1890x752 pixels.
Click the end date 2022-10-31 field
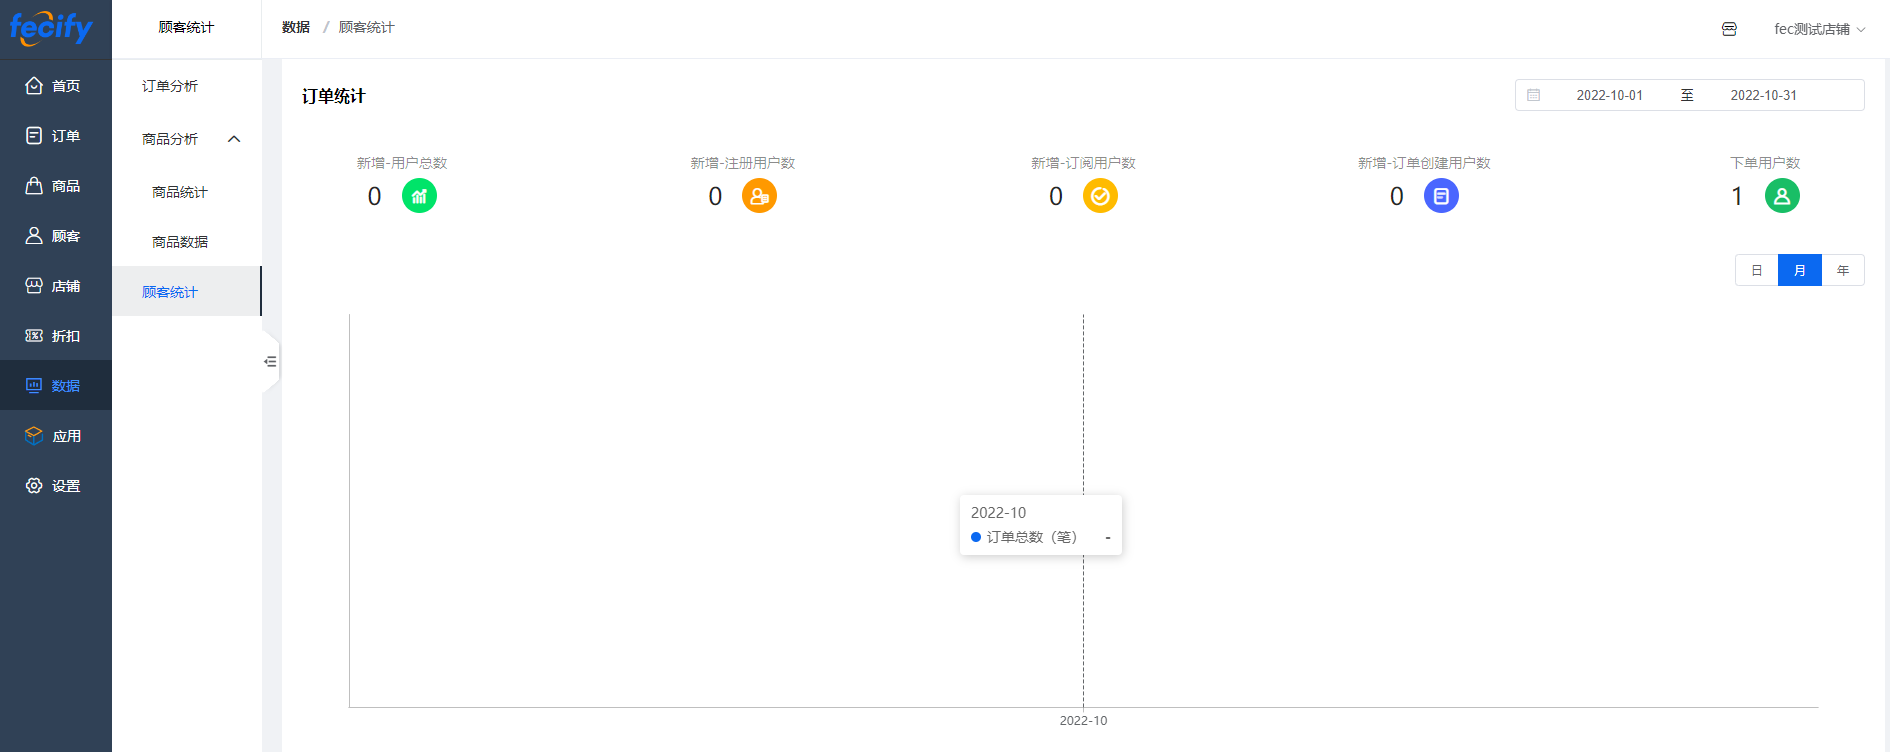click(x=1763, y=95)
